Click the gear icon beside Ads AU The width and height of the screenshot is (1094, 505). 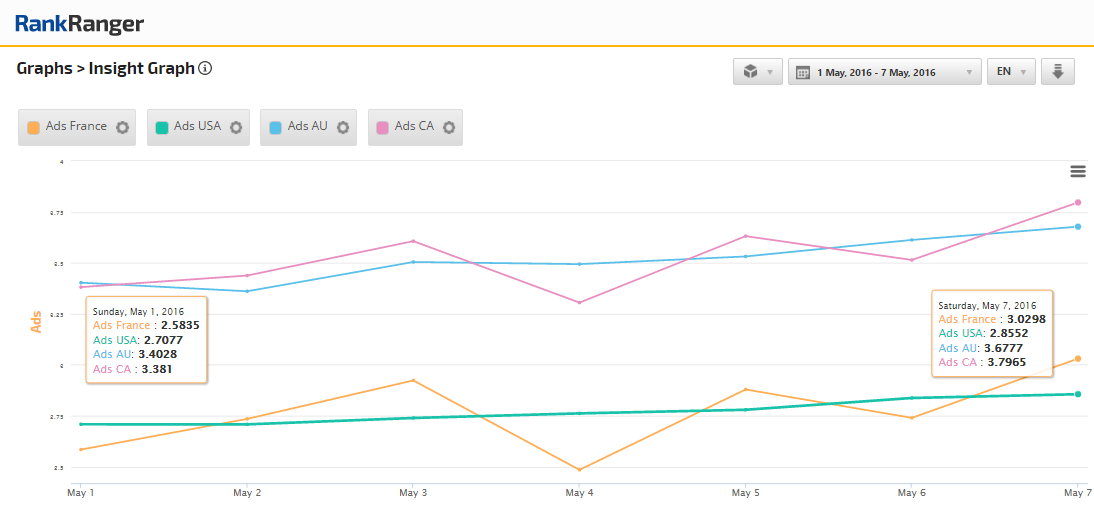(x=343, y=127)
